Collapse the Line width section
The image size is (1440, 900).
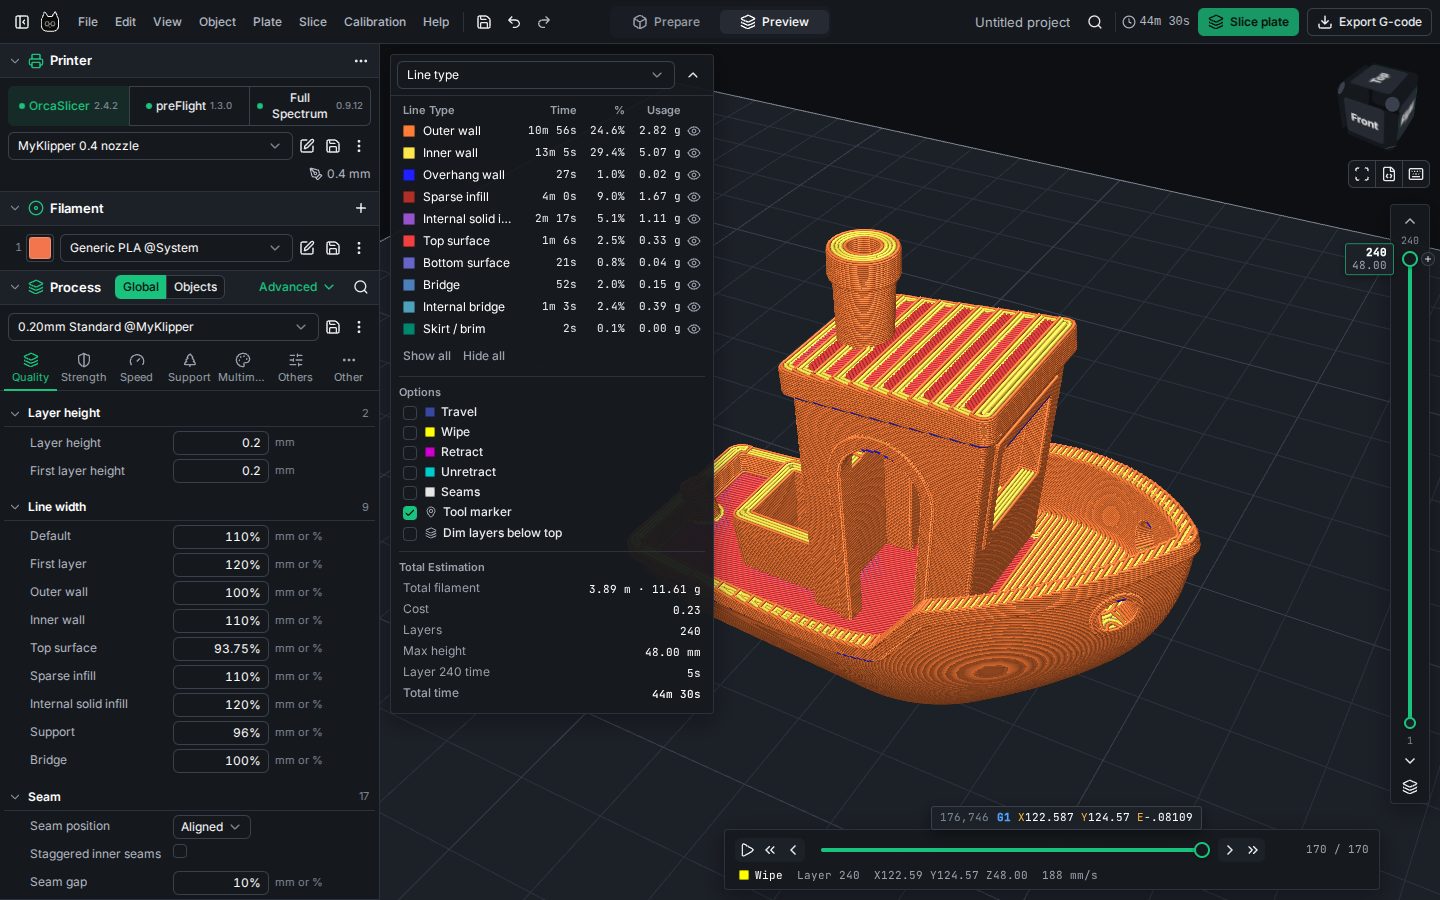point(15,507)
